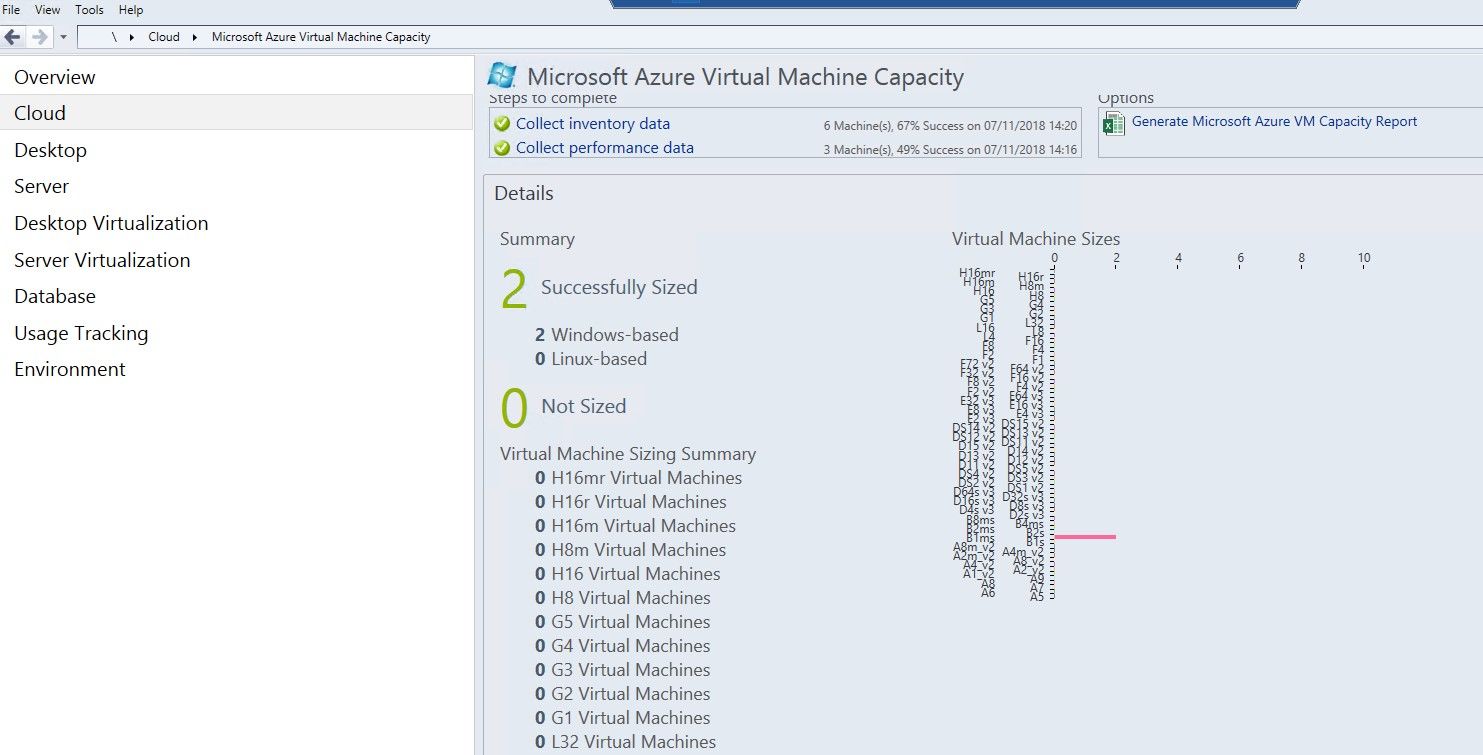Open Desktop Virtualization section

236,223
